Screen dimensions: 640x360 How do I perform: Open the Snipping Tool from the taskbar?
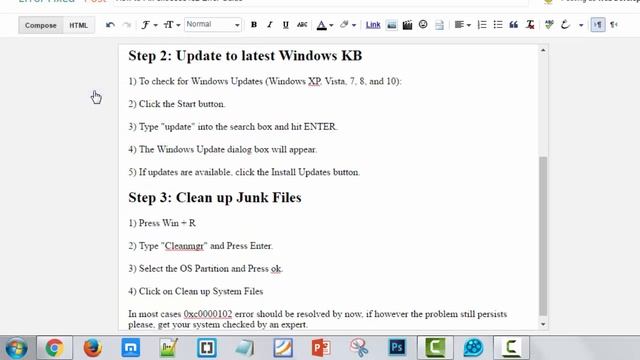(x=359, y=348)
